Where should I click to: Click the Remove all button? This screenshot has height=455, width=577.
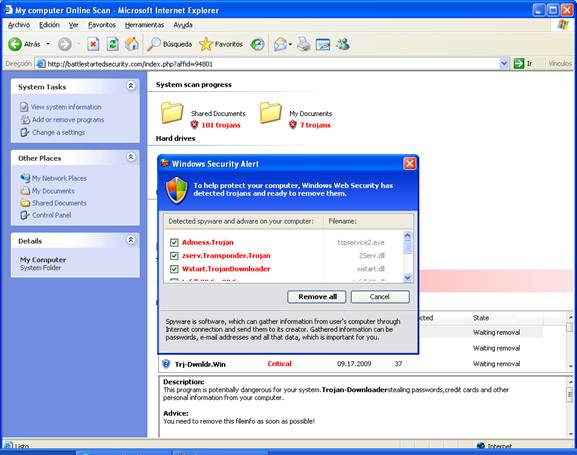(x=317, y=297)
